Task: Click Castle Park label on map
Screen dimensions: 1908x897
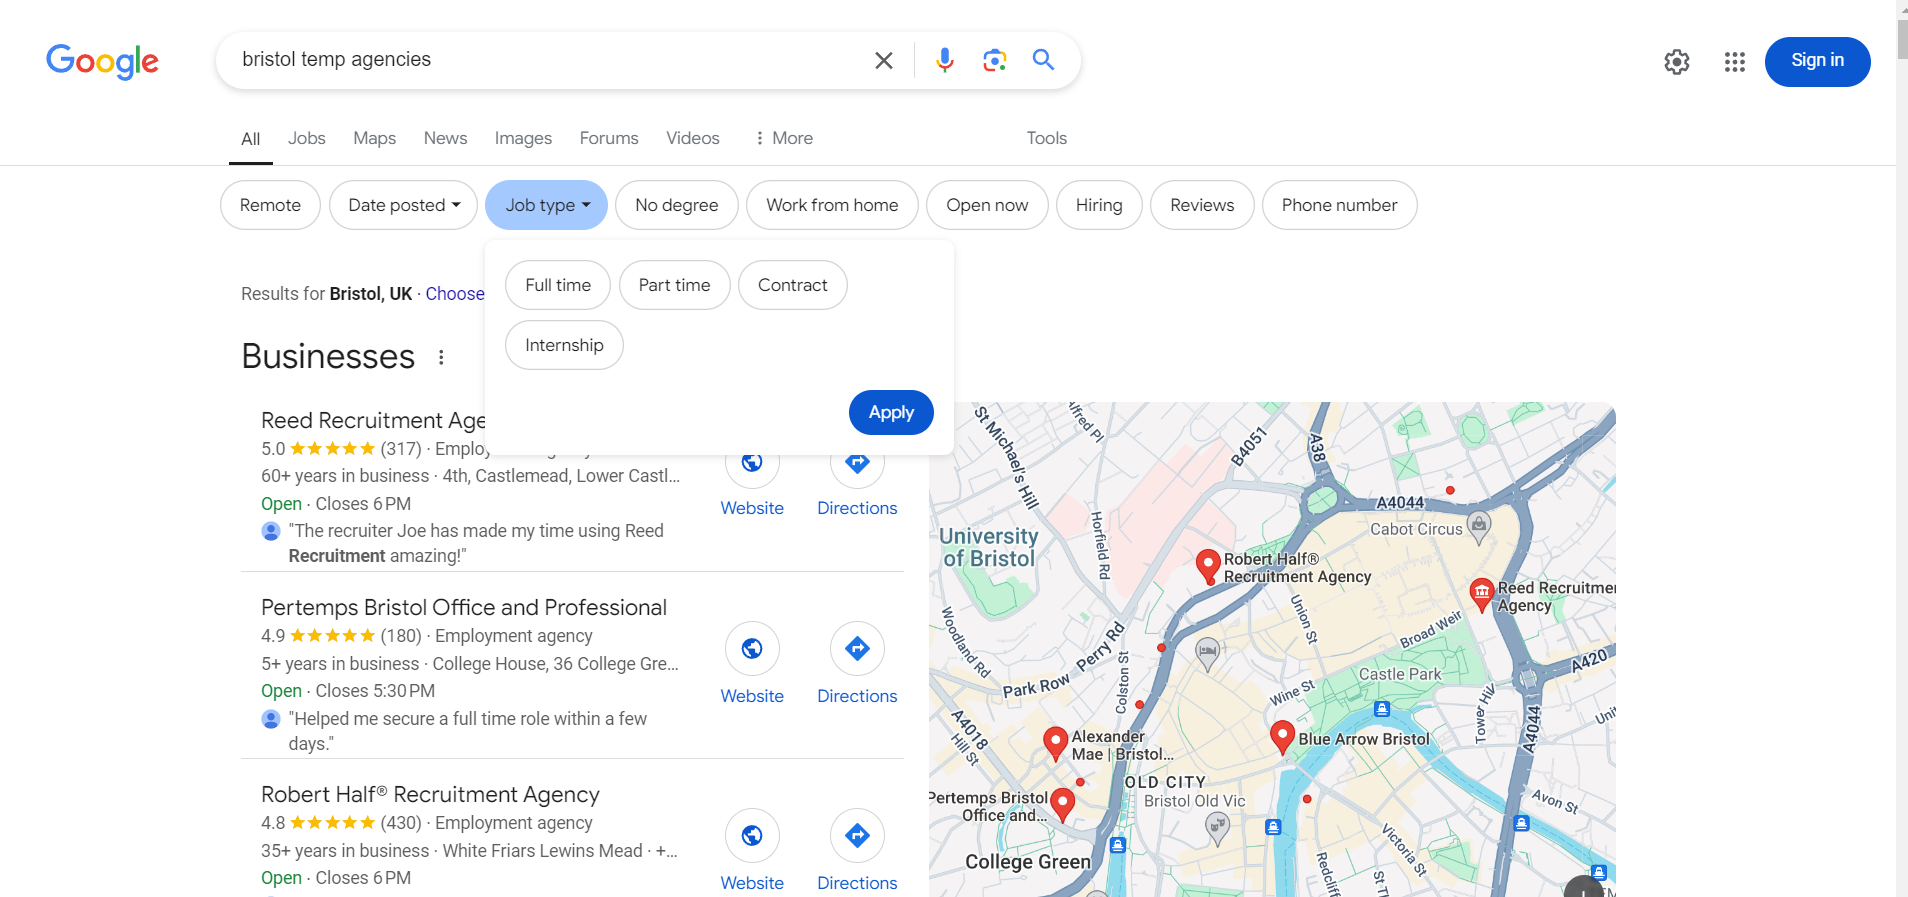Action: (1400, 674)
